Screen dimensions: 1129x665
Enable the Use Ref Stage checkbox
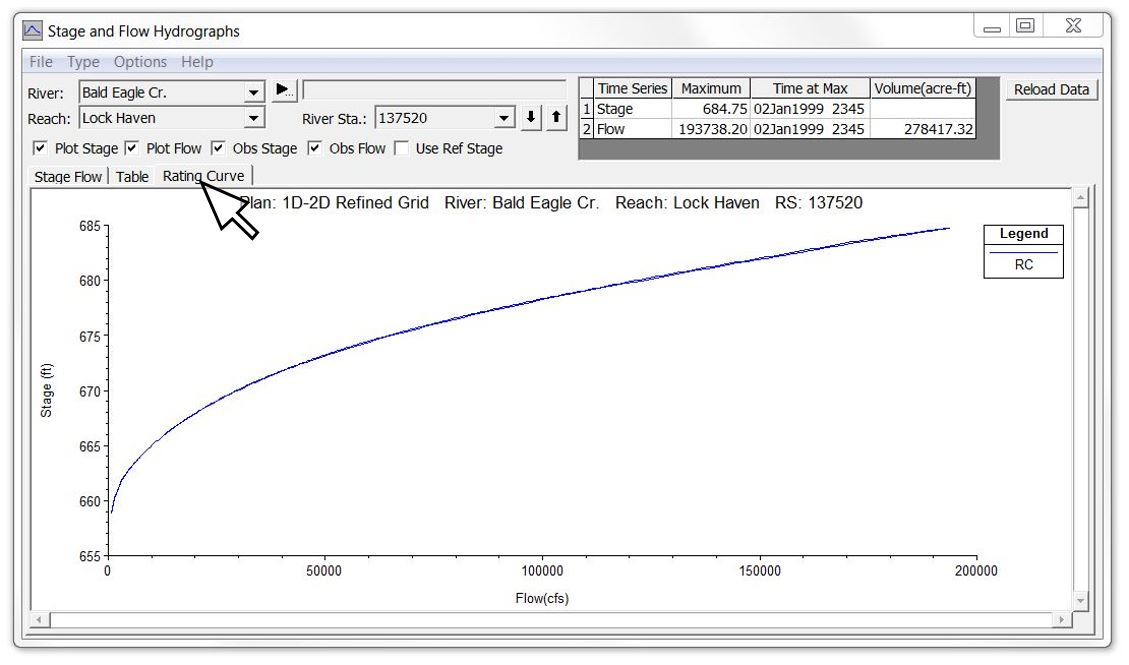point(402,148)
